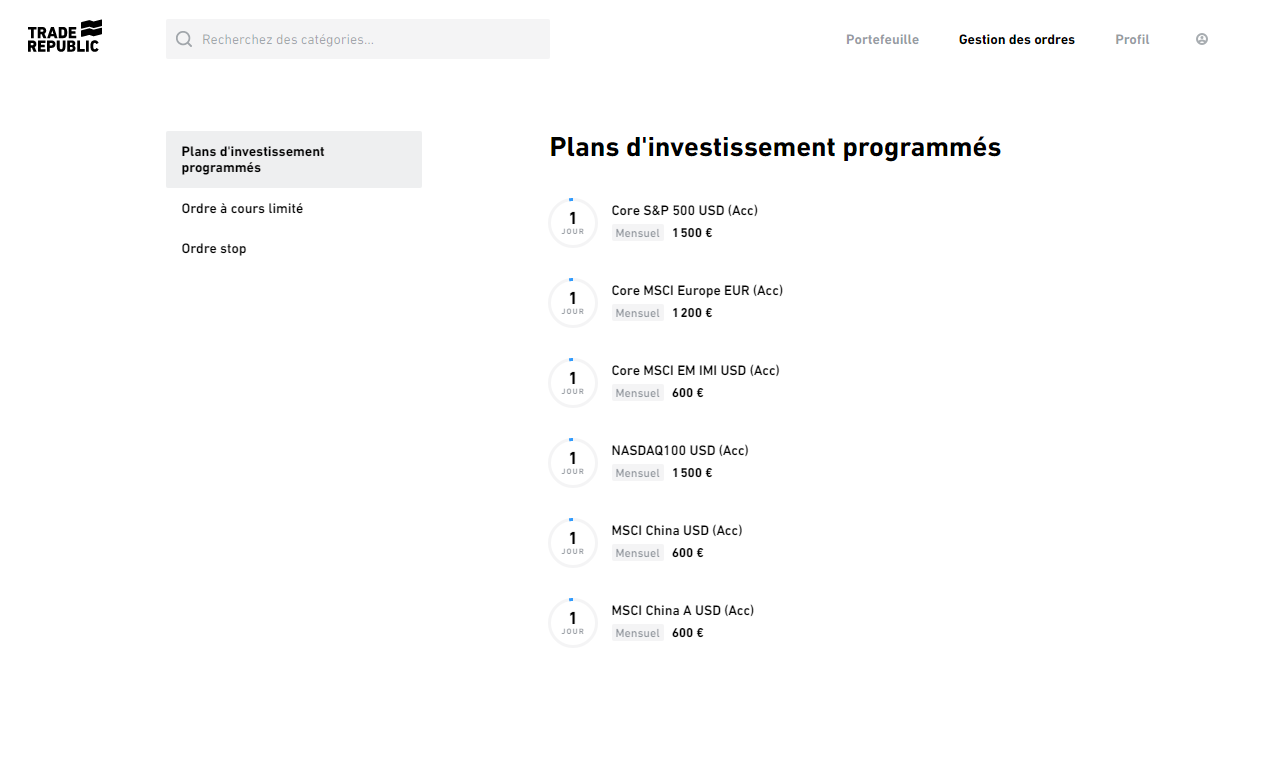The height and width of the screenshot is (757, 1263).
Task: Click the 1 200 € amount of Core MSCI Europe
Action: coord(692,313)
